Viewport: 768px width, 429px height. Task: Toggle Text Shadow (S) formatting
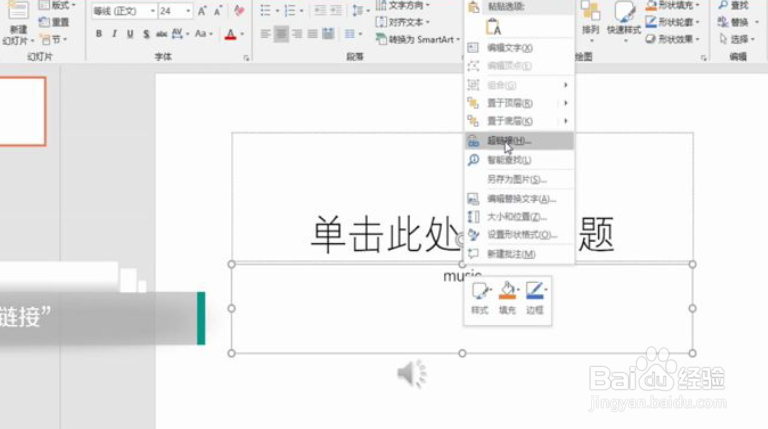[x=146, y=34]
